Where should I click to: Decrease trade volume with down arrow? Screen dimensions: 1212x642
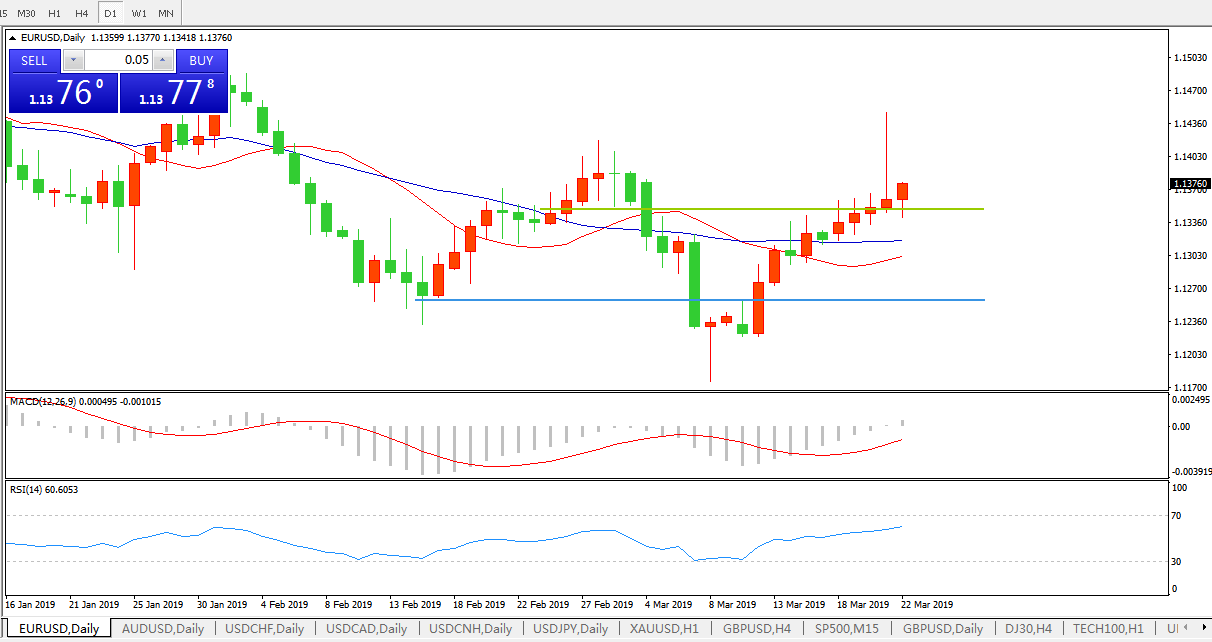[73, 60]
